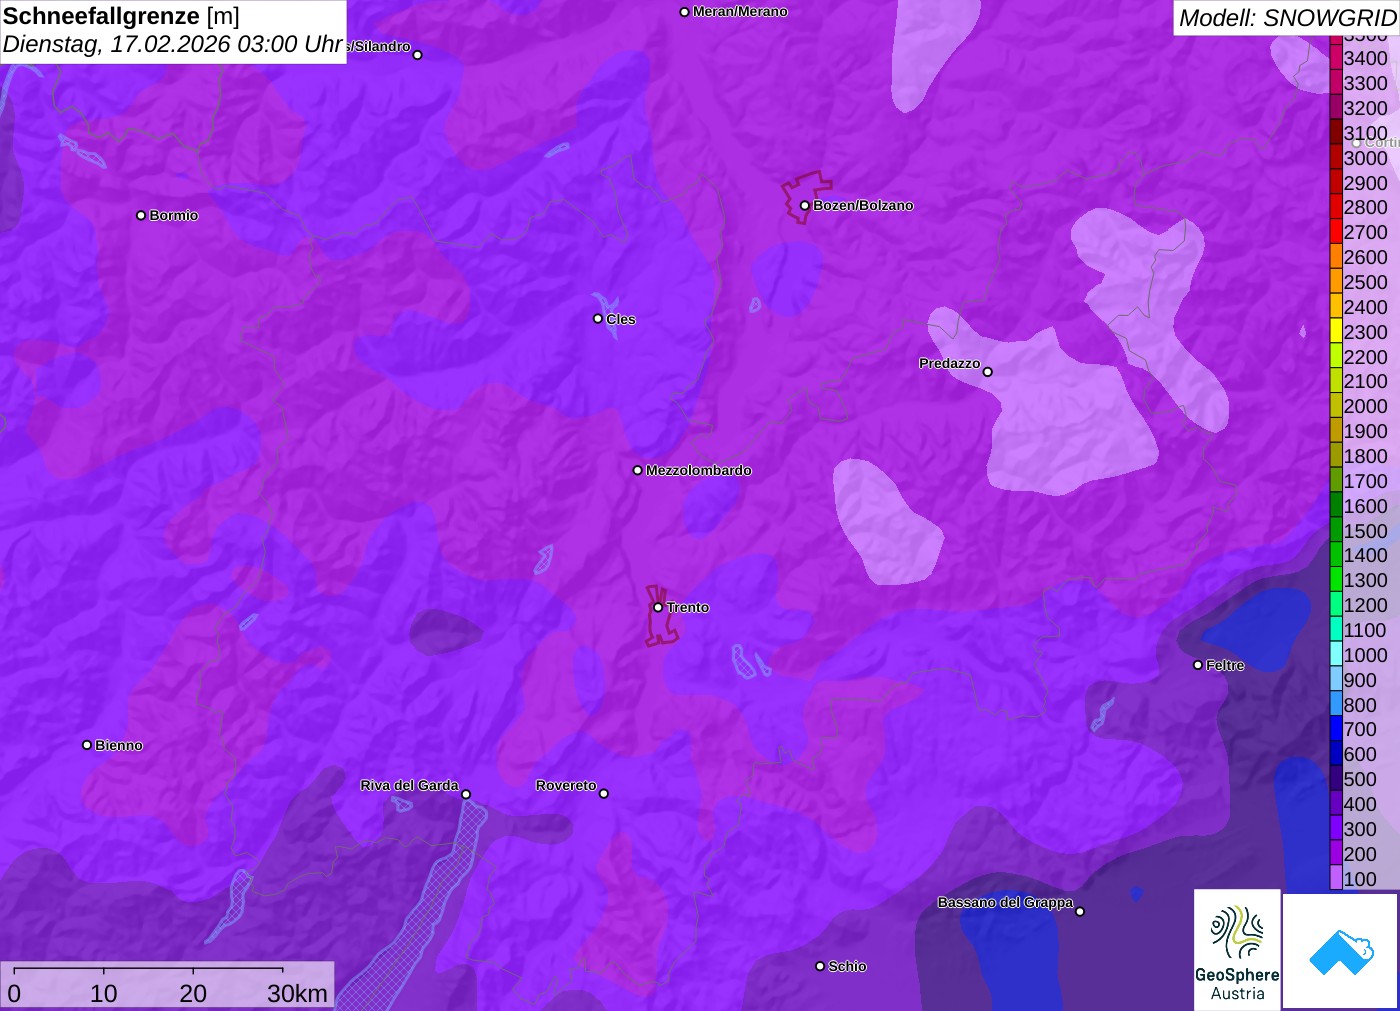Image resolution: width=1400 pixels, height=1011 pixels.
Task: Click the Modell: SNOWGRID label
Action: pyautogui.click(x=1287, y=18)
